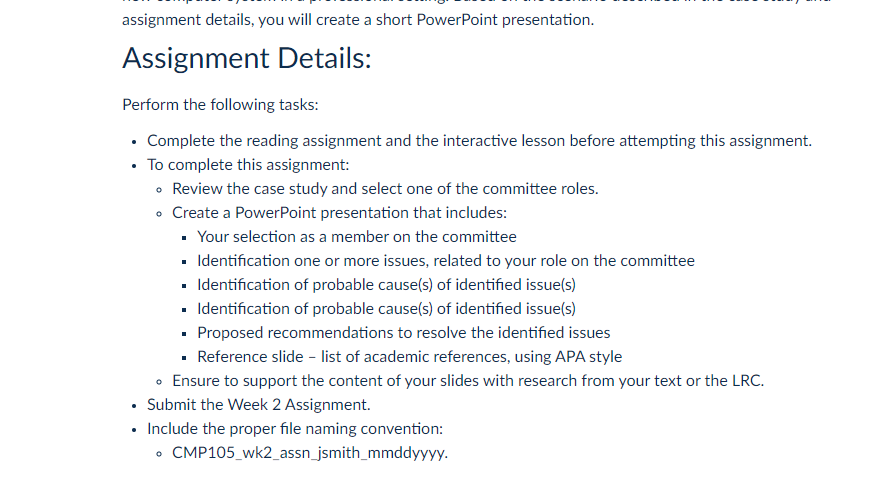Click 'Submit the Week 2 Assignment.' text
The width and height of the screenshot is (884, 480).
point(259,405)
